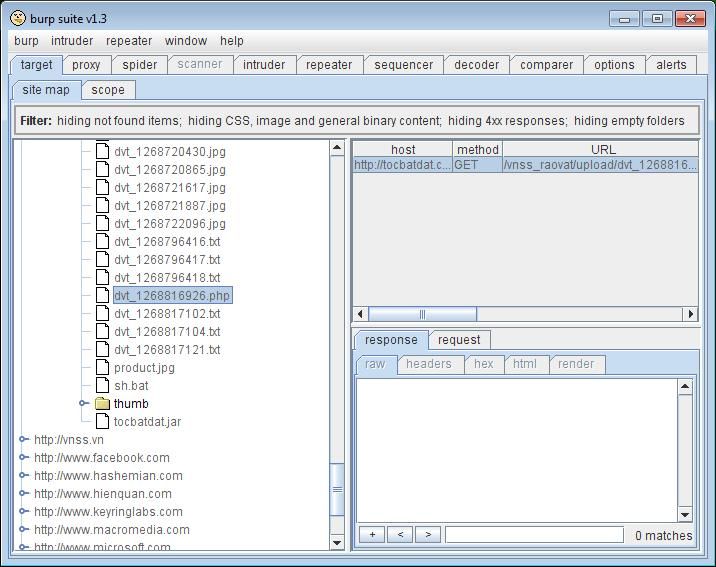
Task: Switch to the proxy tab
Action: [86, 65]
